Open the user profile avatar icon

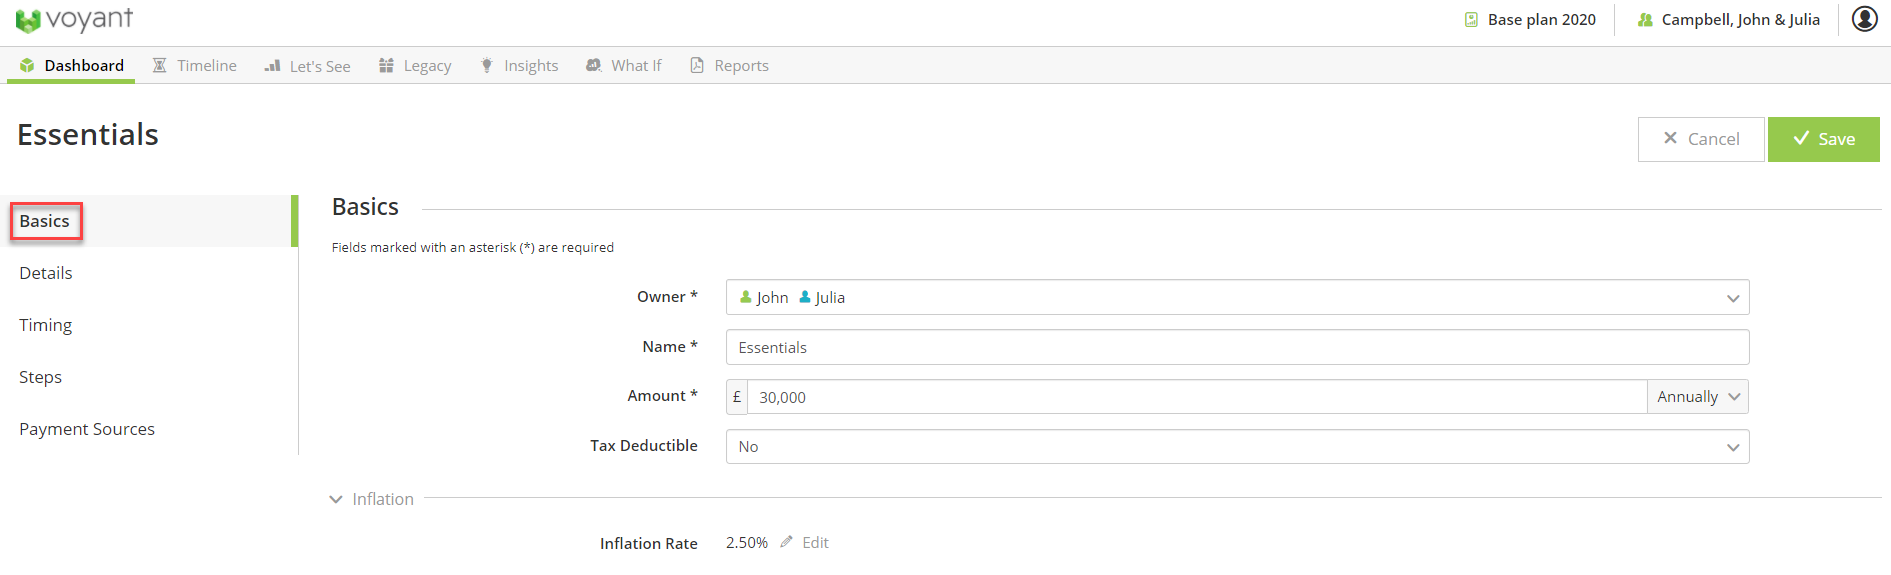coord(1864,19)
